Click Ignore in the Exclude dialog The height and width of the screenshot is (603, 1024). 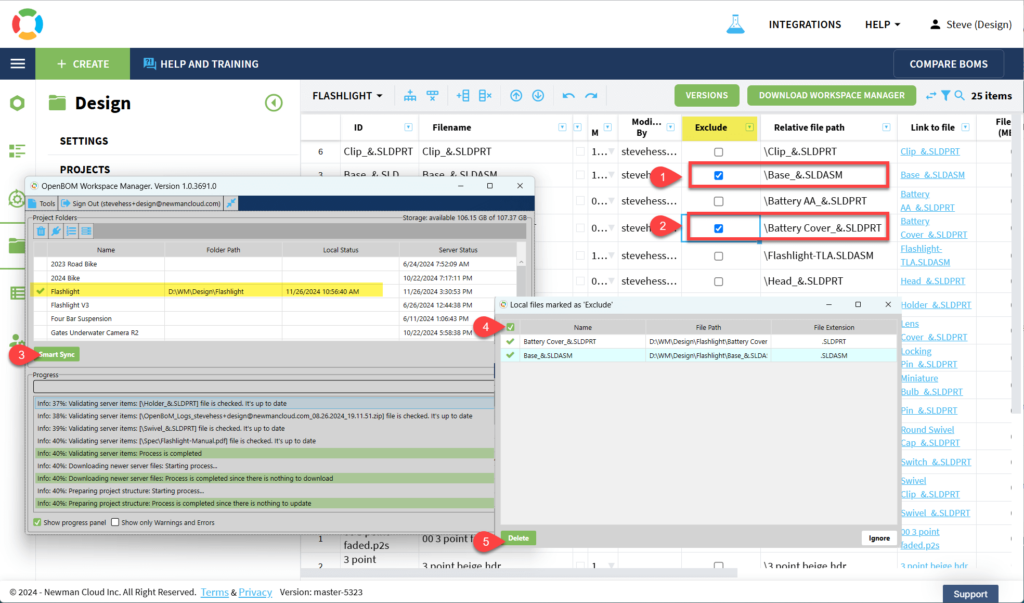[879, 538]
